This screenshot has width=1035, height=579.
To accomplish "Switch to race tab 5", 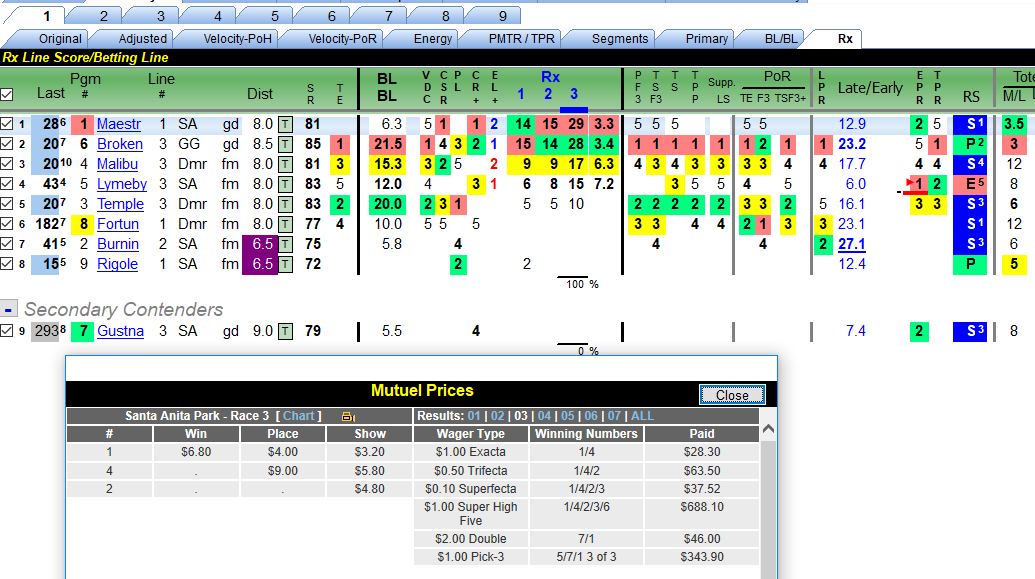I will click(x=275, y=16).
